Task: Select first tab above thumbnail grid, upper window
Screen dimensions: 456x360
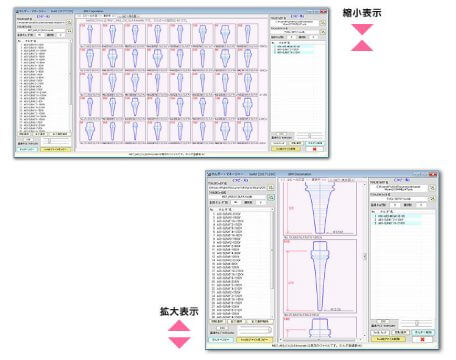Action: 89,16
